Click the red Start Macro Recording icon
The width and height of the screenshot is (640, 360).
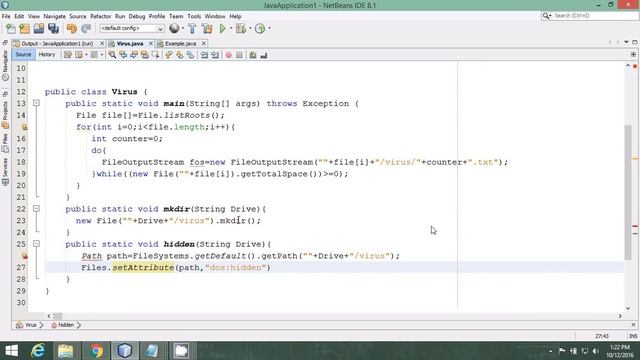tap(229, 55)
